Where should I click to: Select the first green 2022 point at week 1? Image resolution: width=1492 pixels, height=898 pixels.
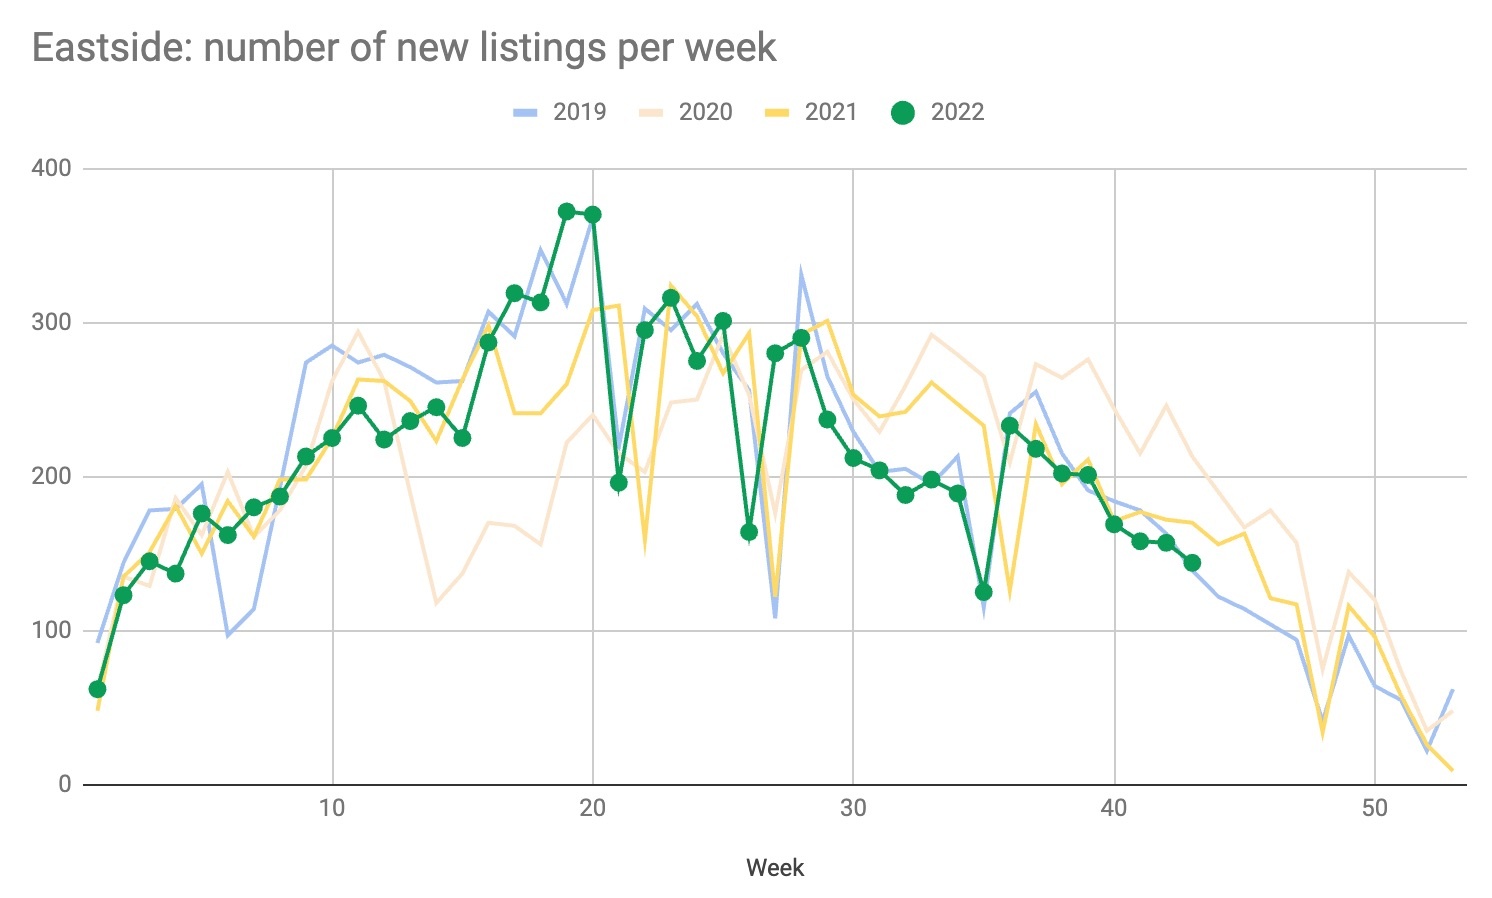click(x=97, y=689)
